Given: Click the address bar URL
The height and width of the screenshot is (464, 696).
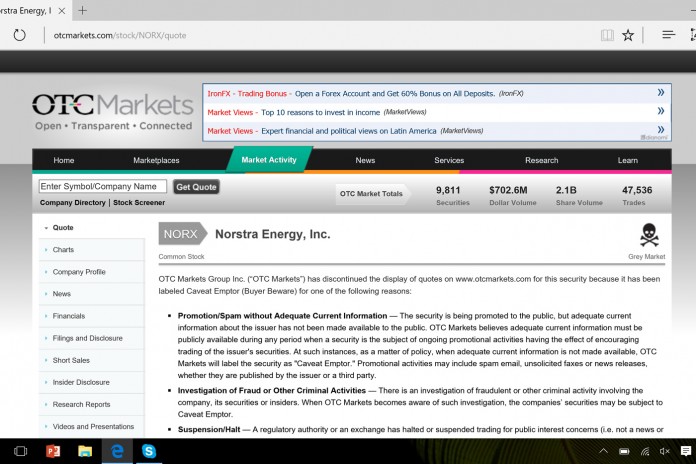Looking at the screenshot, I should [x=120, y=36].
